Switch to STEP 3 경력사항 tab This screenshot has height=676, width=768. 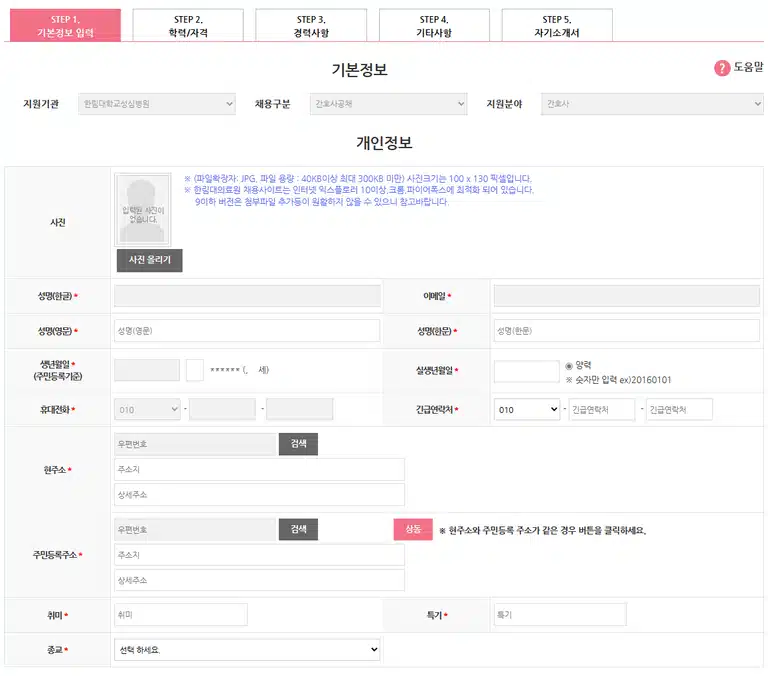[x=311, y=25]
